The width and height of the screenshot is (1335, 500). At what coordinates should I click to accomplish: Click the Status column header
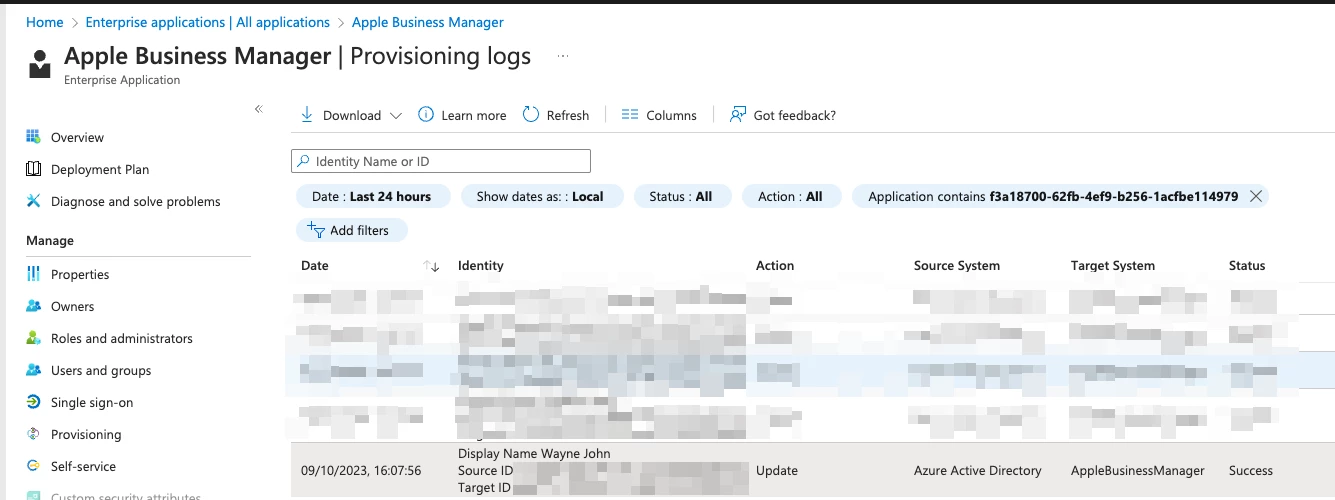pos(1247,266)
